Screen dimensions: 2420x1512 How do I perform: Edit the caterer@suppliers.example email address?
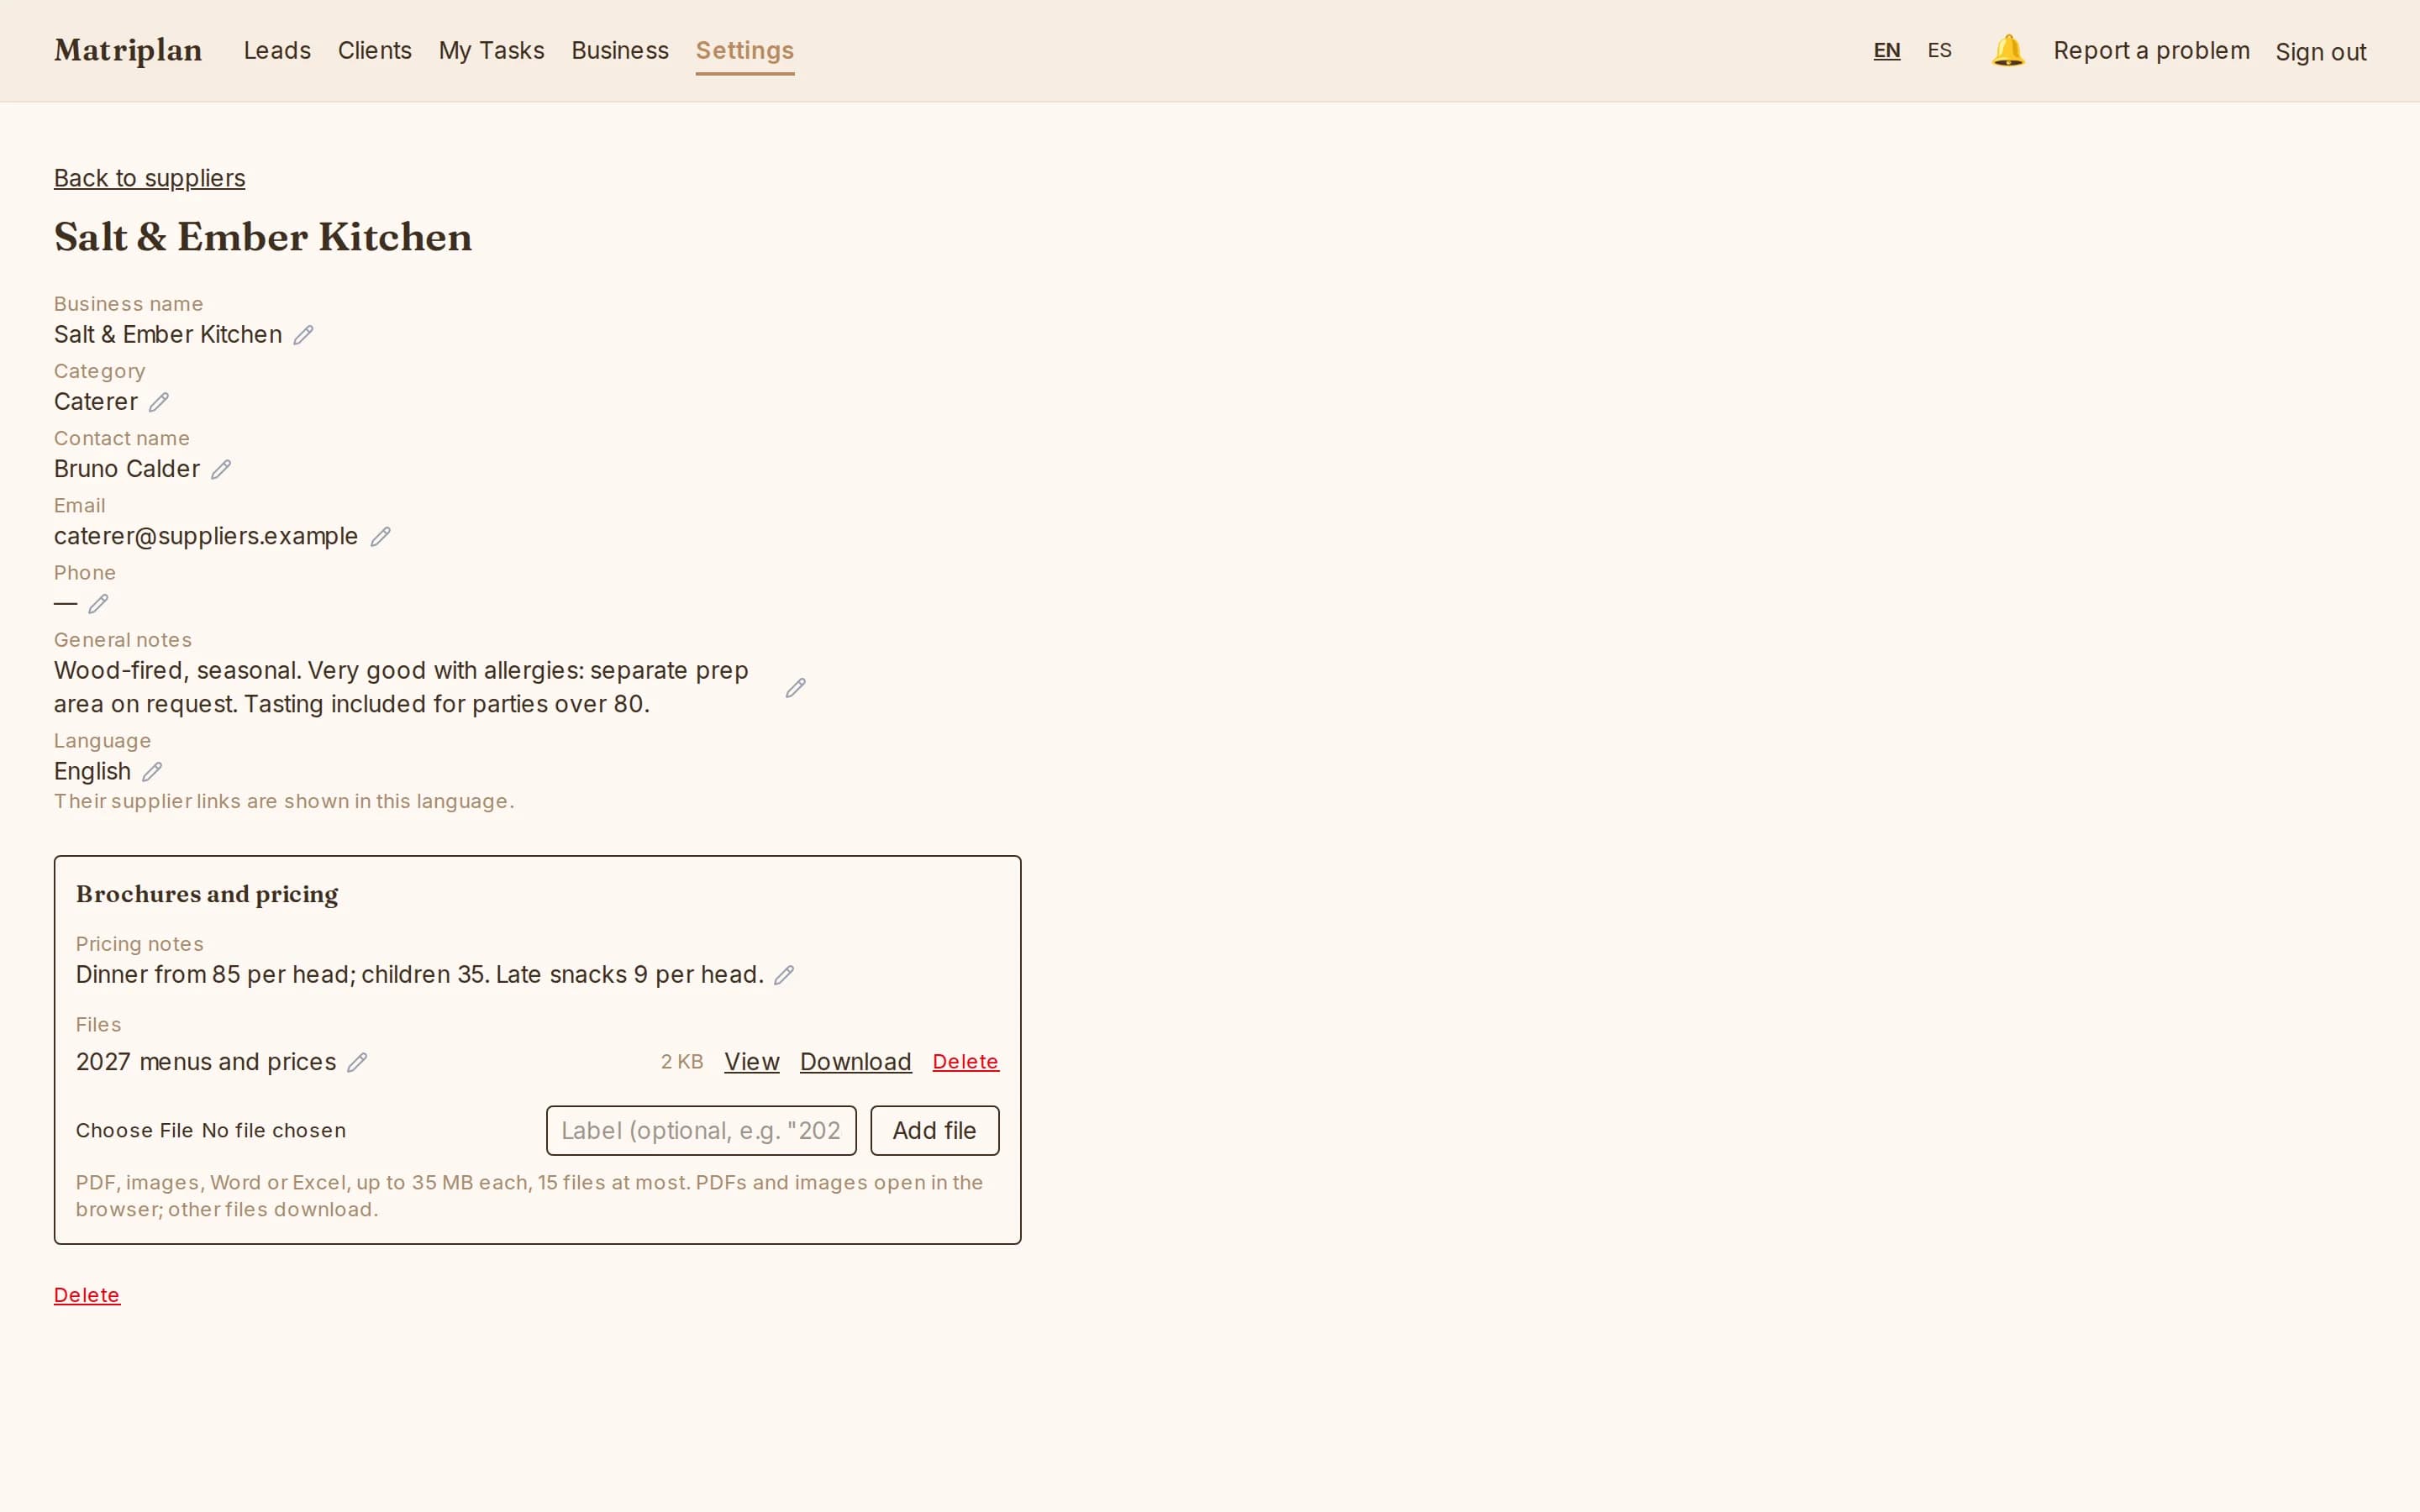[380, 537]
